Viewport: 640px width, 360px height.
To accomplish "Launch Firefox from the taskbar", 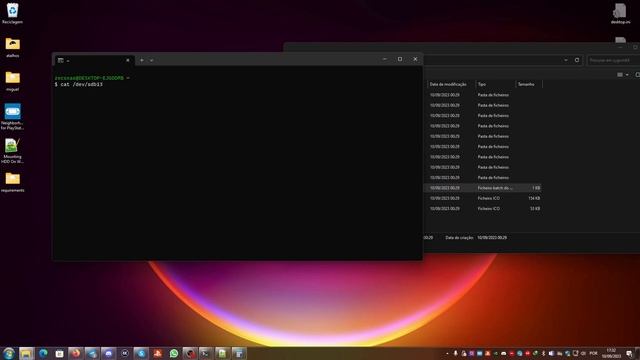I will (x=76, y=353).
